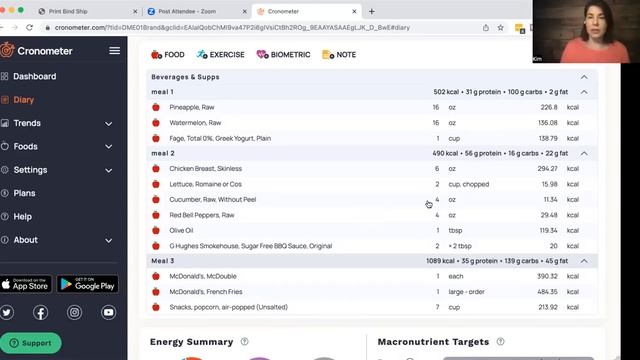Viewport: 640px width, 360px height.
Task: Click the browser share icon
Action: [486, 27]
